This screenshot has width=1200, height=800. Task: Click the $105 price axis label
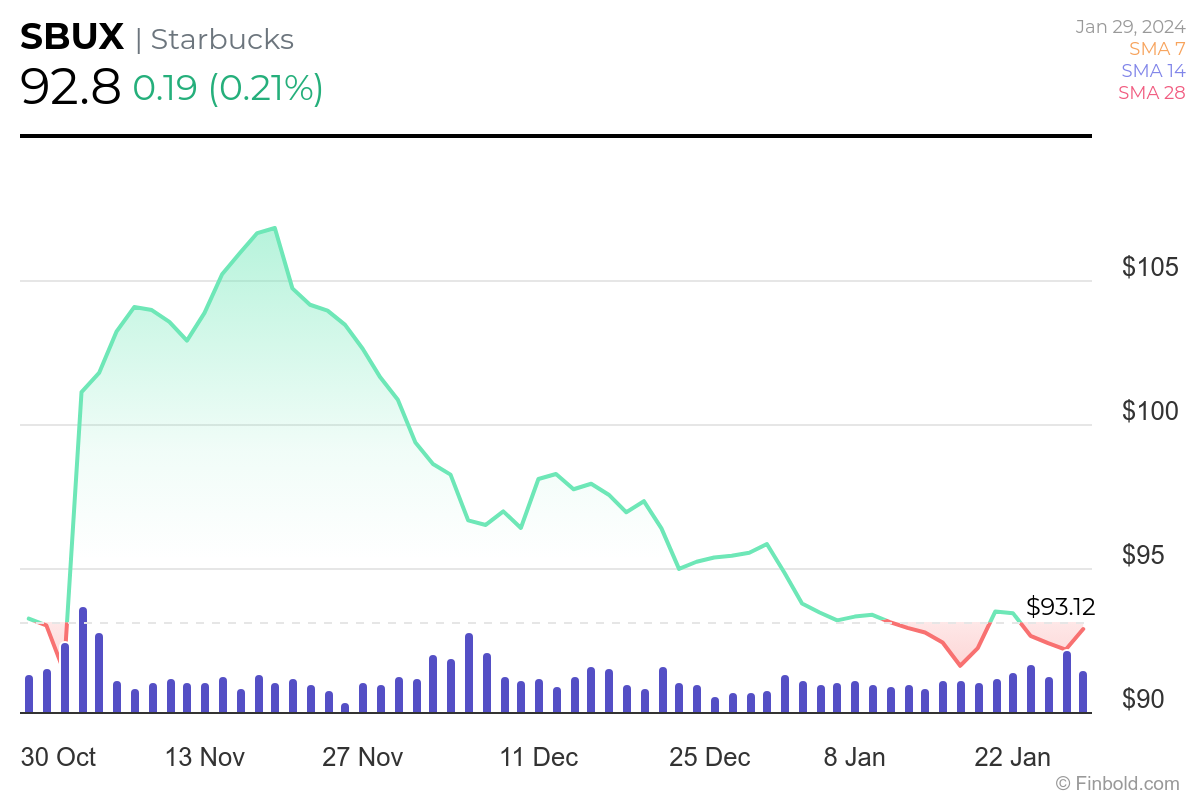pos(1150,267)
